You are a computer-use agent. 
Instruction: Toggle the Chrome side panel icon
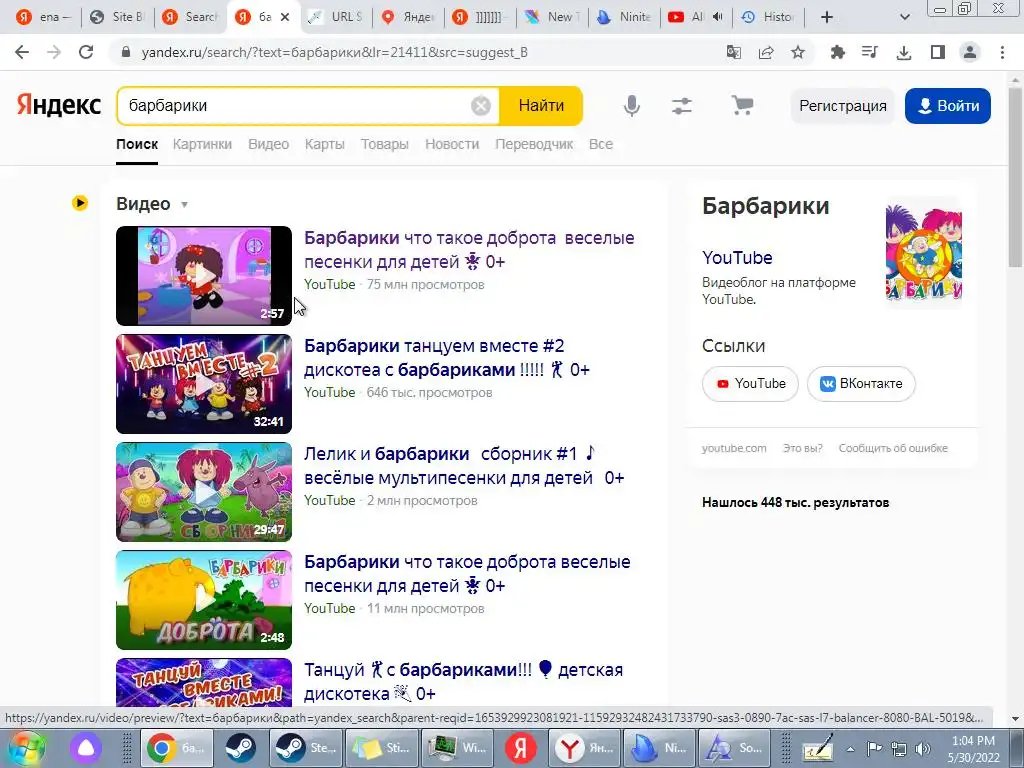point(938,52)
